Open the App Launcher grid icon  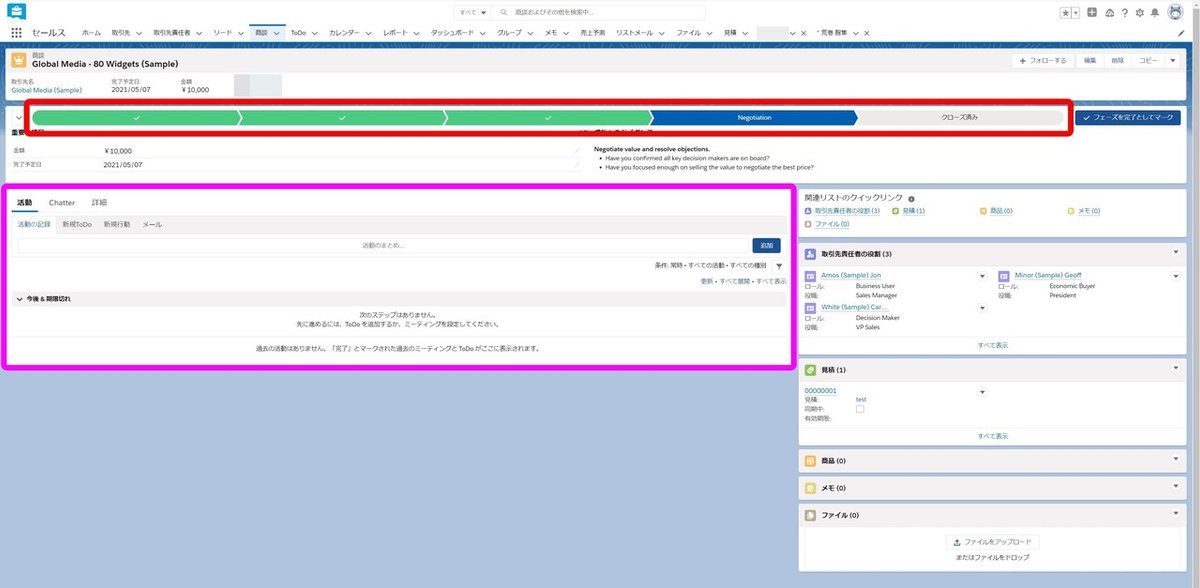pos(17,33)
